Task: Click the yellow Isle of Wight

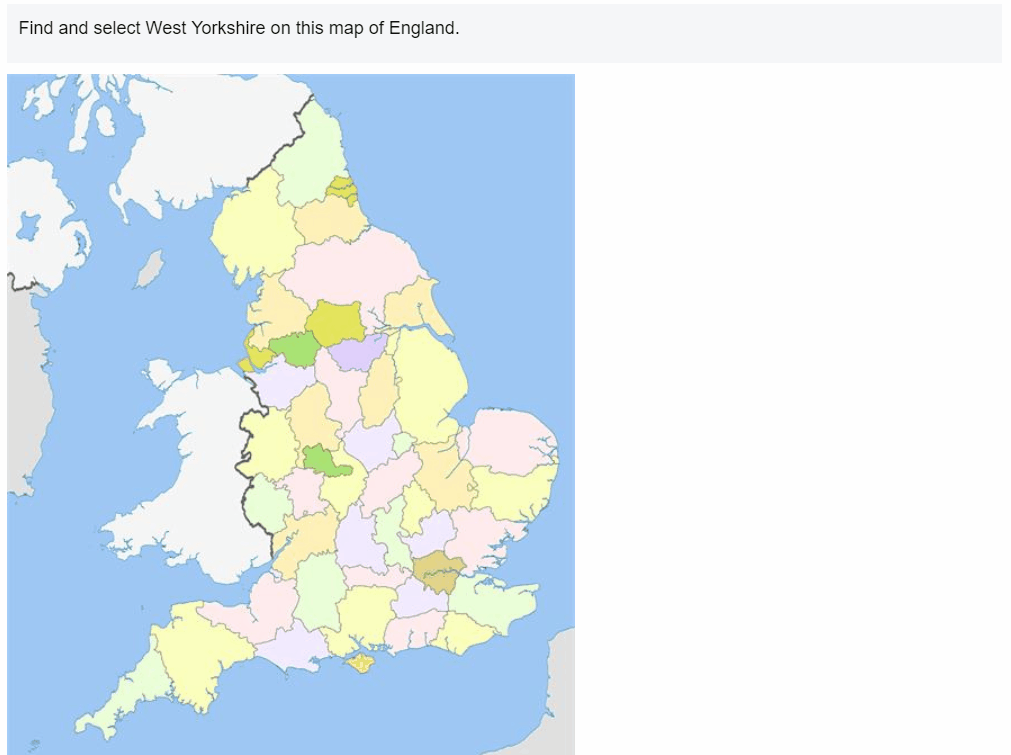Action: [x=361, y=662]
